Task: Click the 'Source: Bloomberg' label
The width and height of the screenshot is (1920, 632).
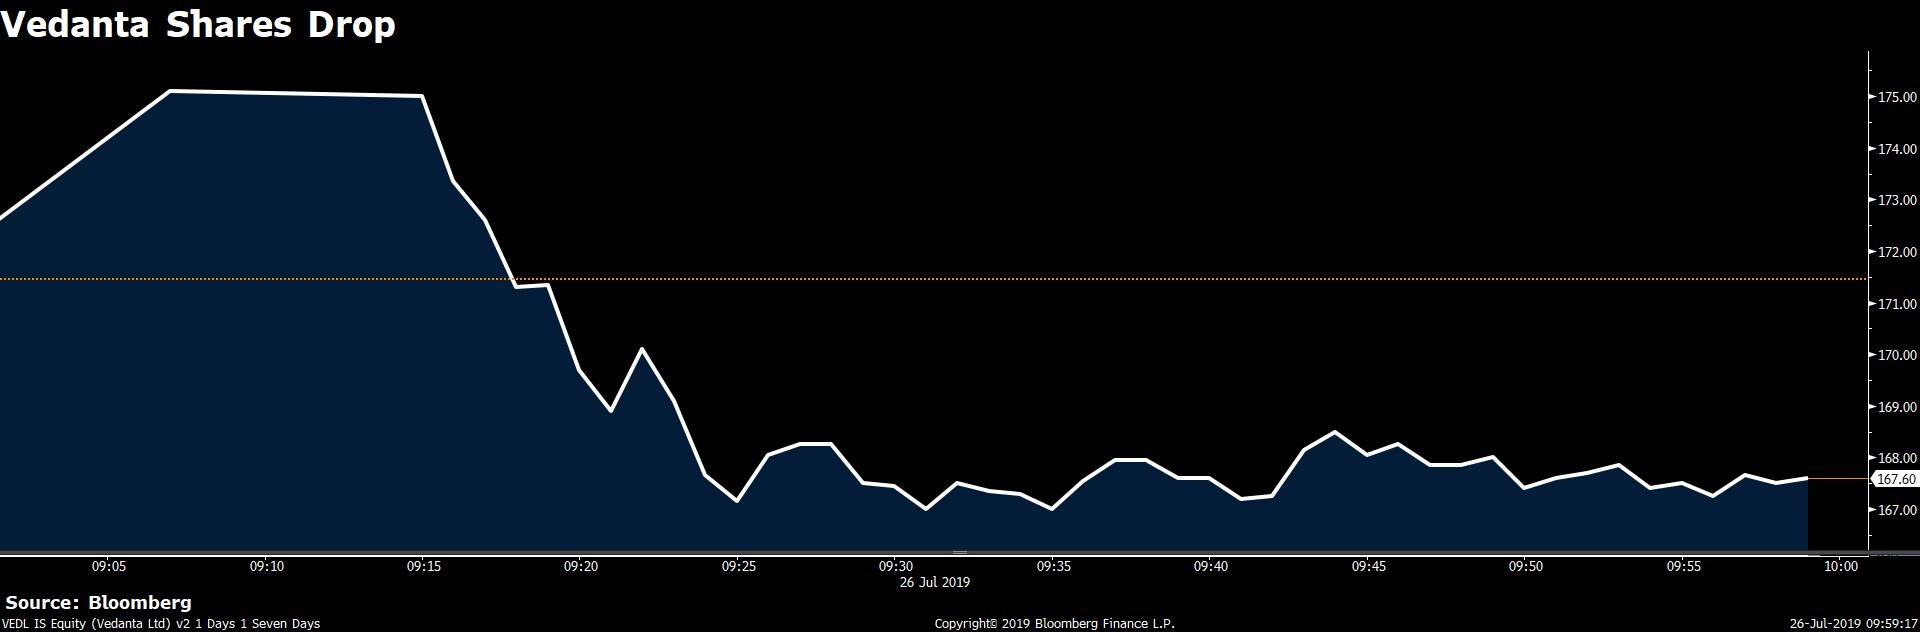Action: click(x=98, y=603)
